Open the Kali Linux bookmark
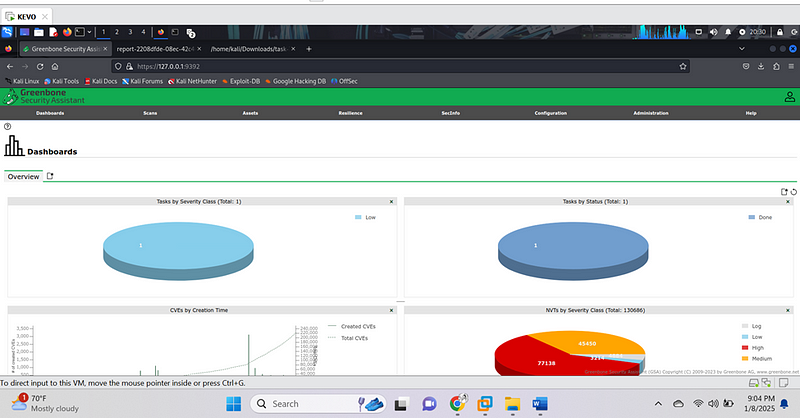The height and width of the screenshot is (418, 800). point(22,81)
